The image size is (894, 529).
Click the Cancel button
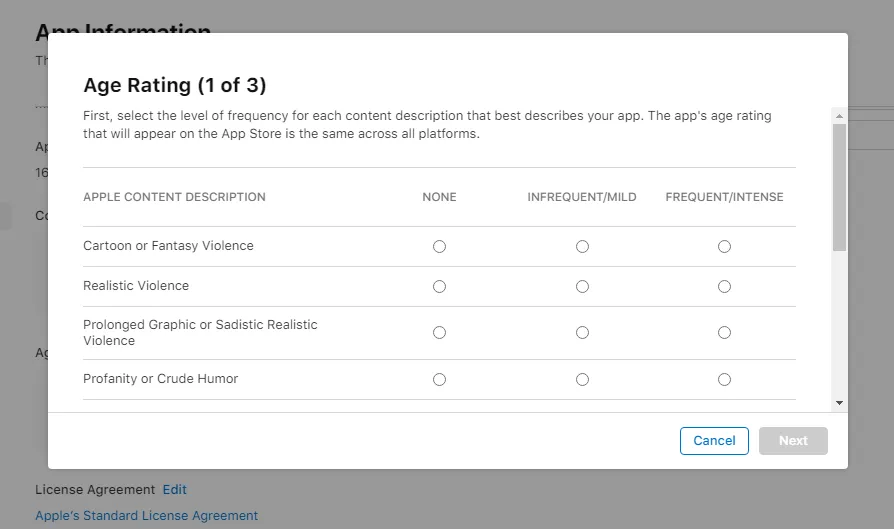pyautogui.click(x=714, y=441)
